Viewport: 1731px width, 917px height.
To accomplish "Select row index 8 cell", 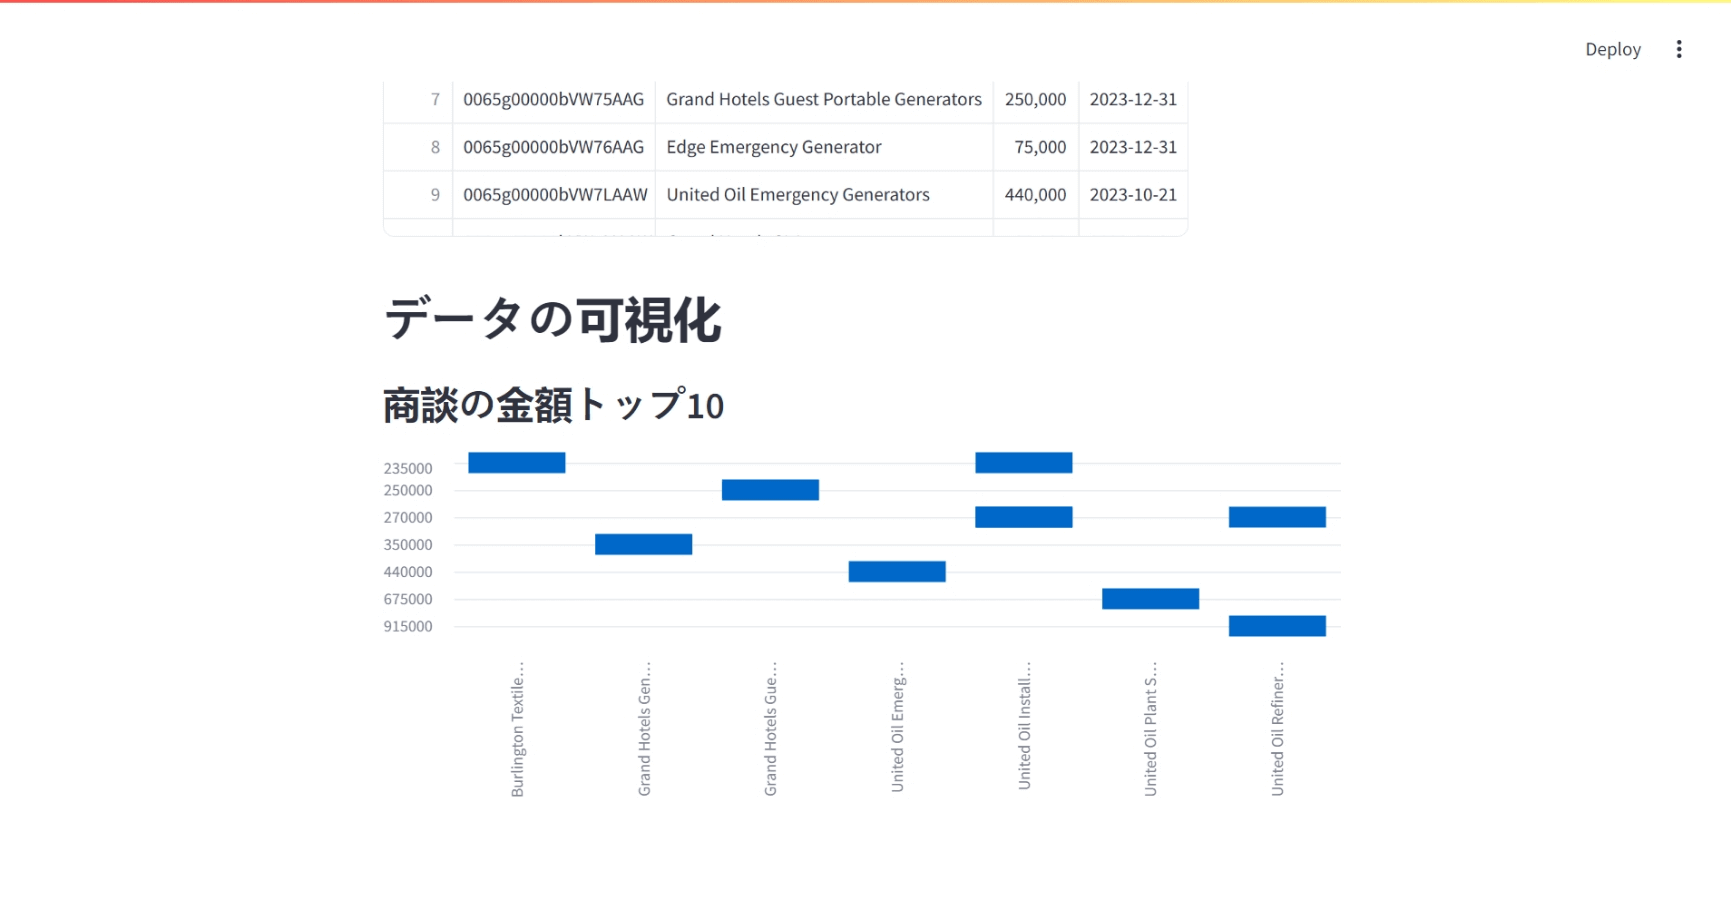I will pos(418,147).
